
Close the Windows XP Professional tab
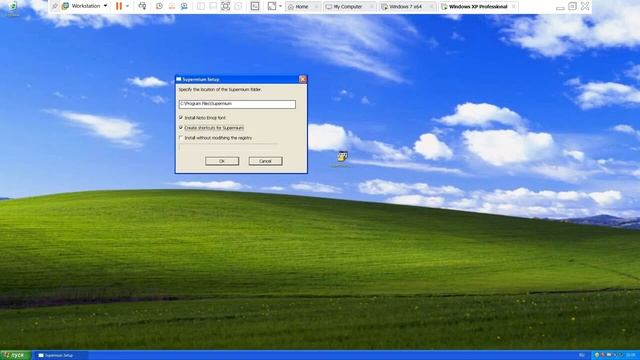513,7
